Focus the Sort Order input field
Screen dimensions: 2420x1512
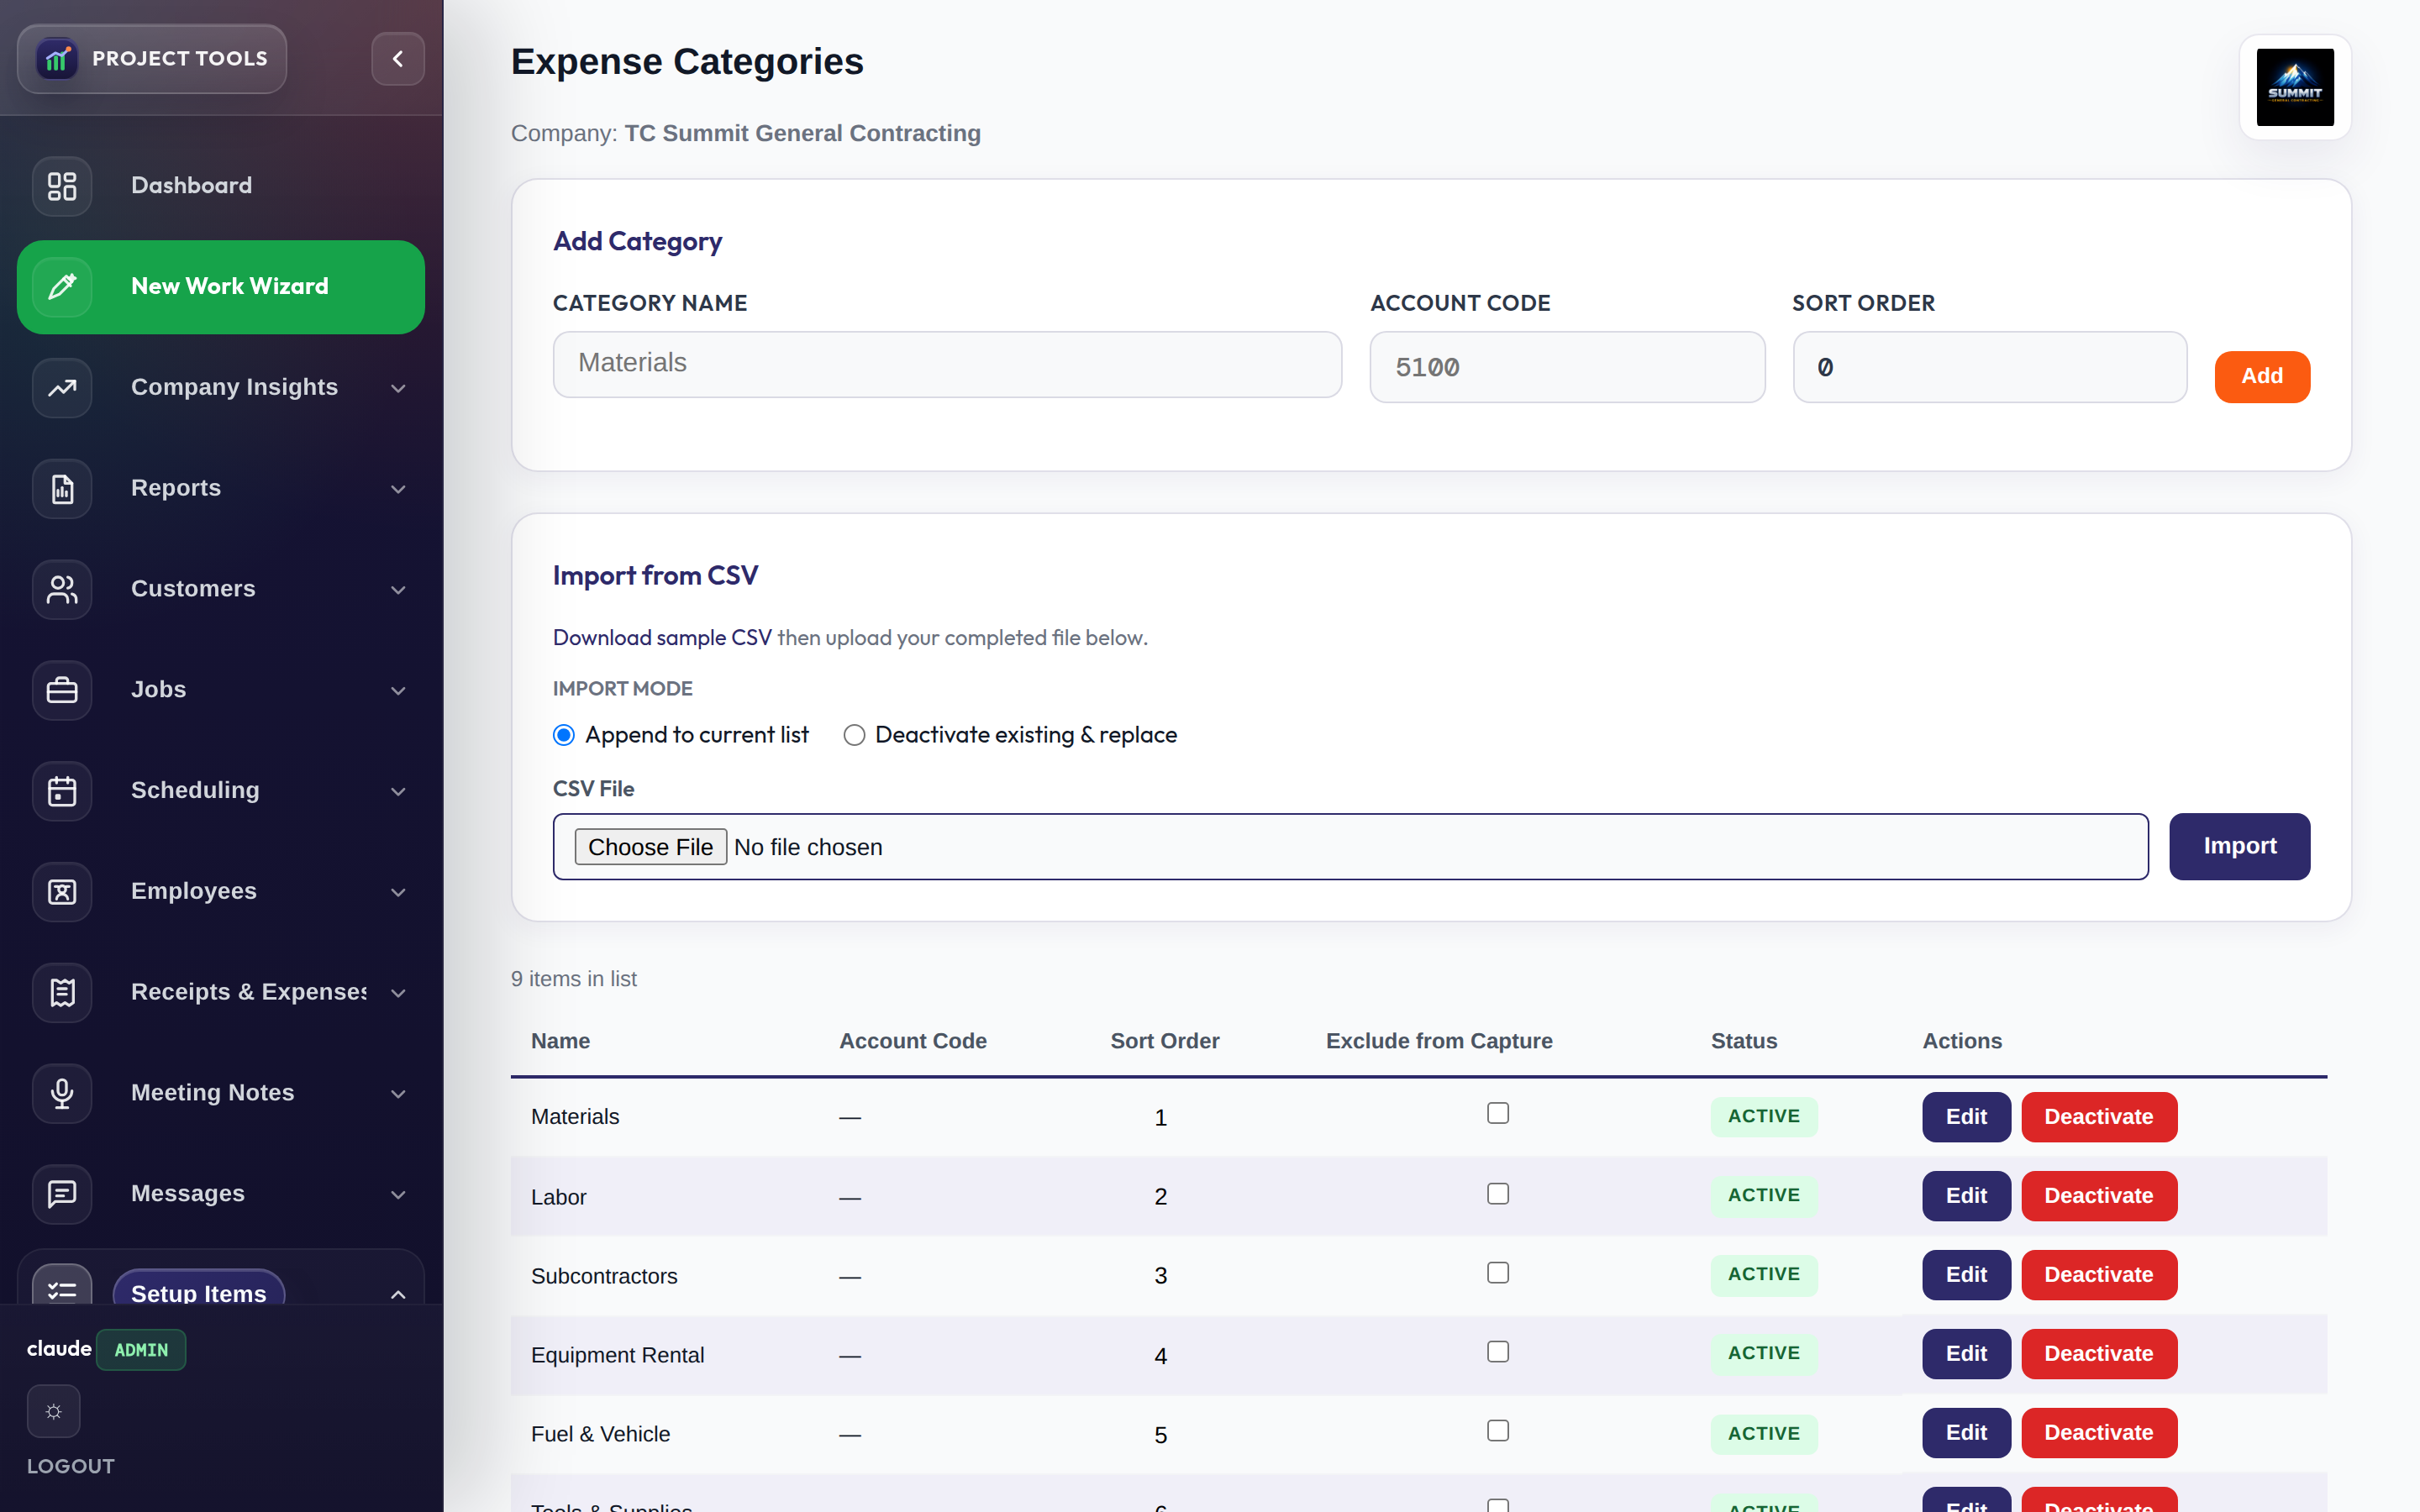click(x=1989, y=367)
